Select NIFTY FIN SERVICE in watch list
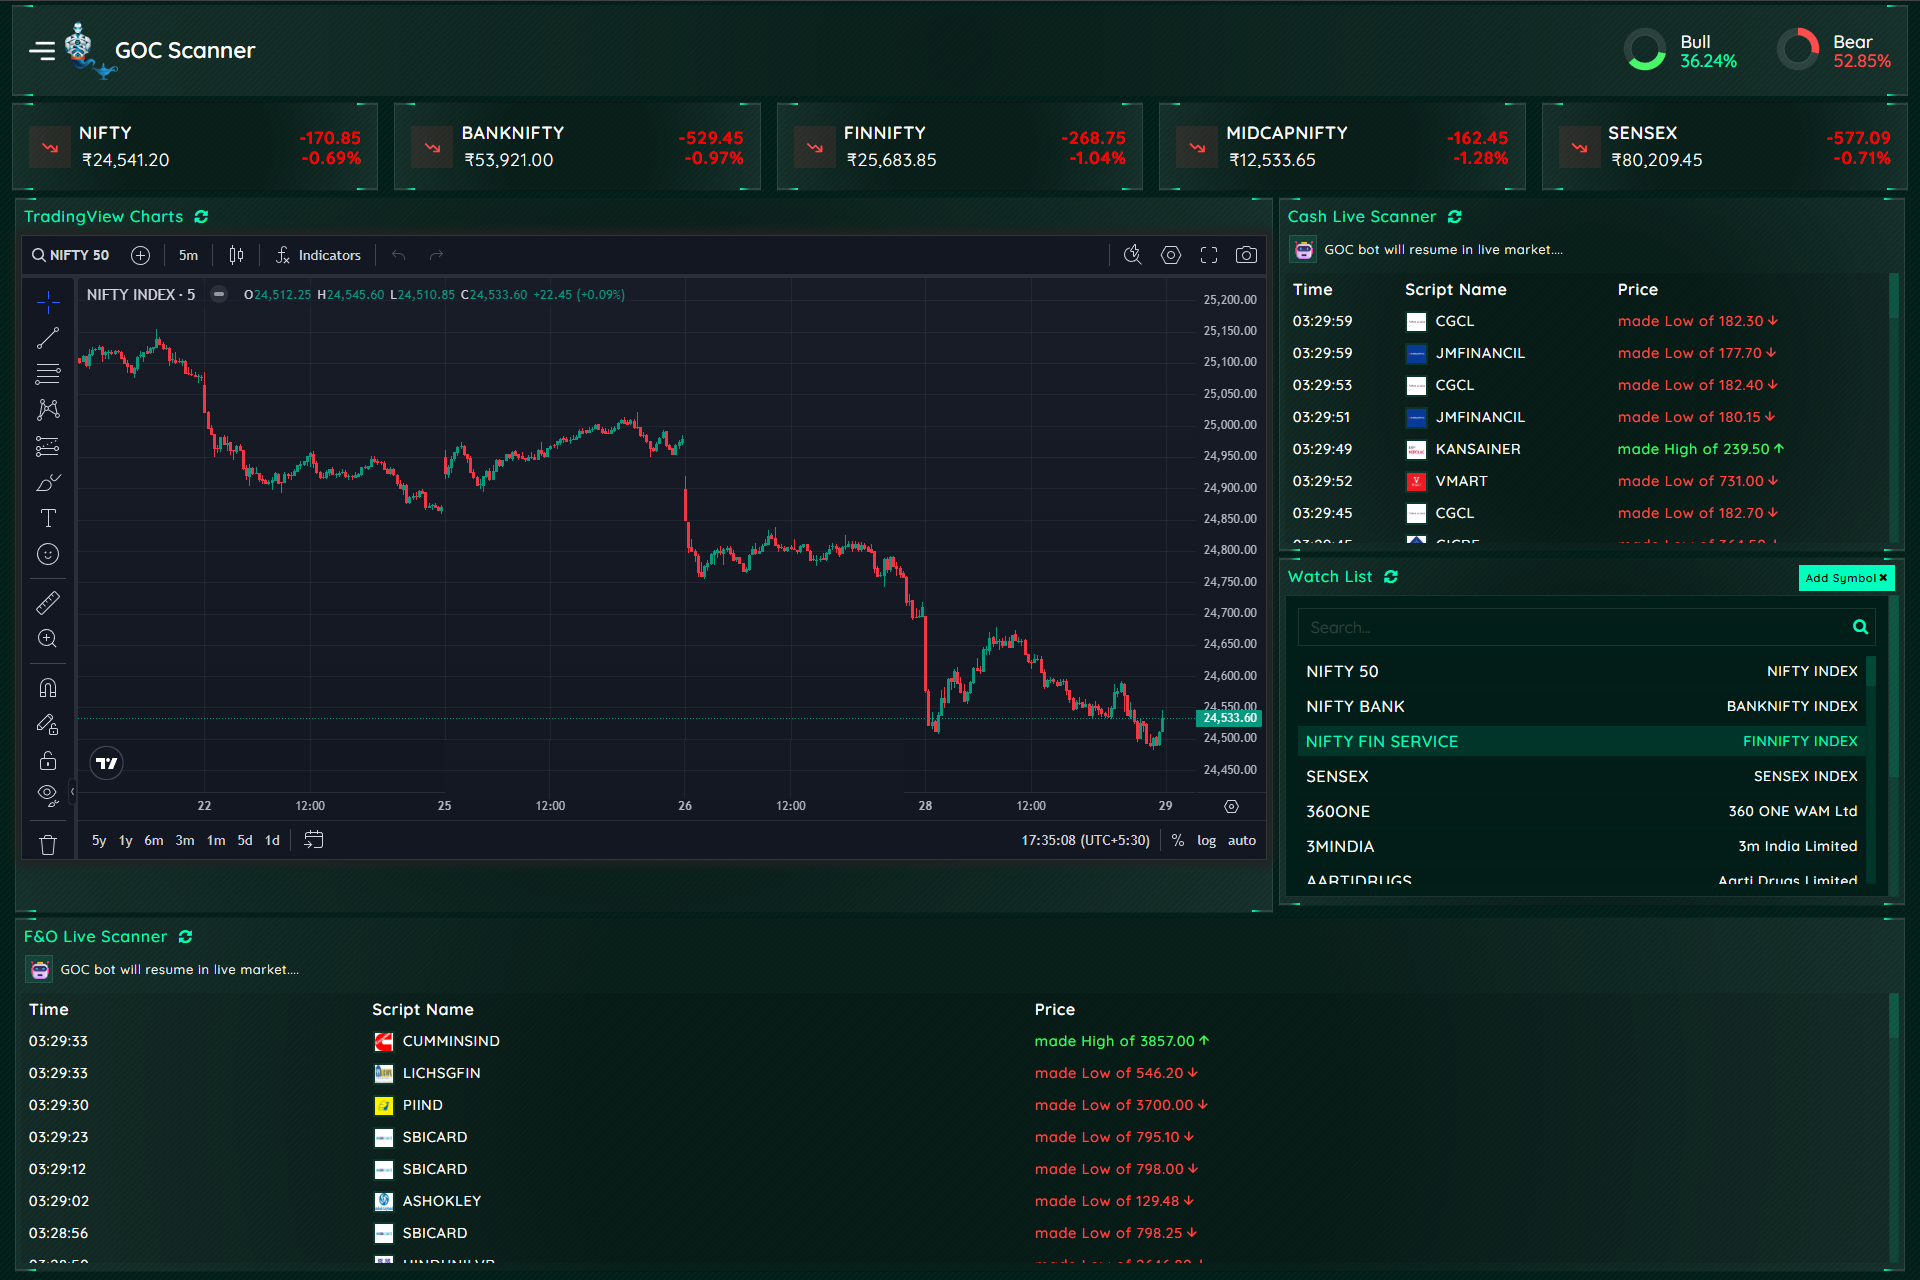The width and height of the screenshot is (1920, 1280). pos(1581,741)
